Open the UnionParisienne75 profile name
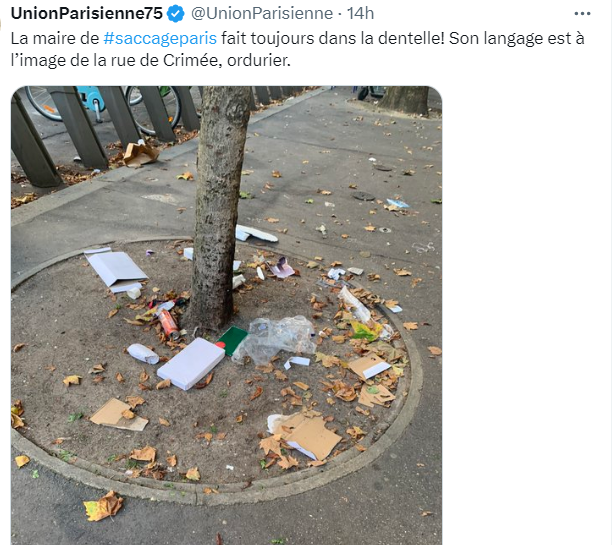616x545 pixels. pos(87,13)
